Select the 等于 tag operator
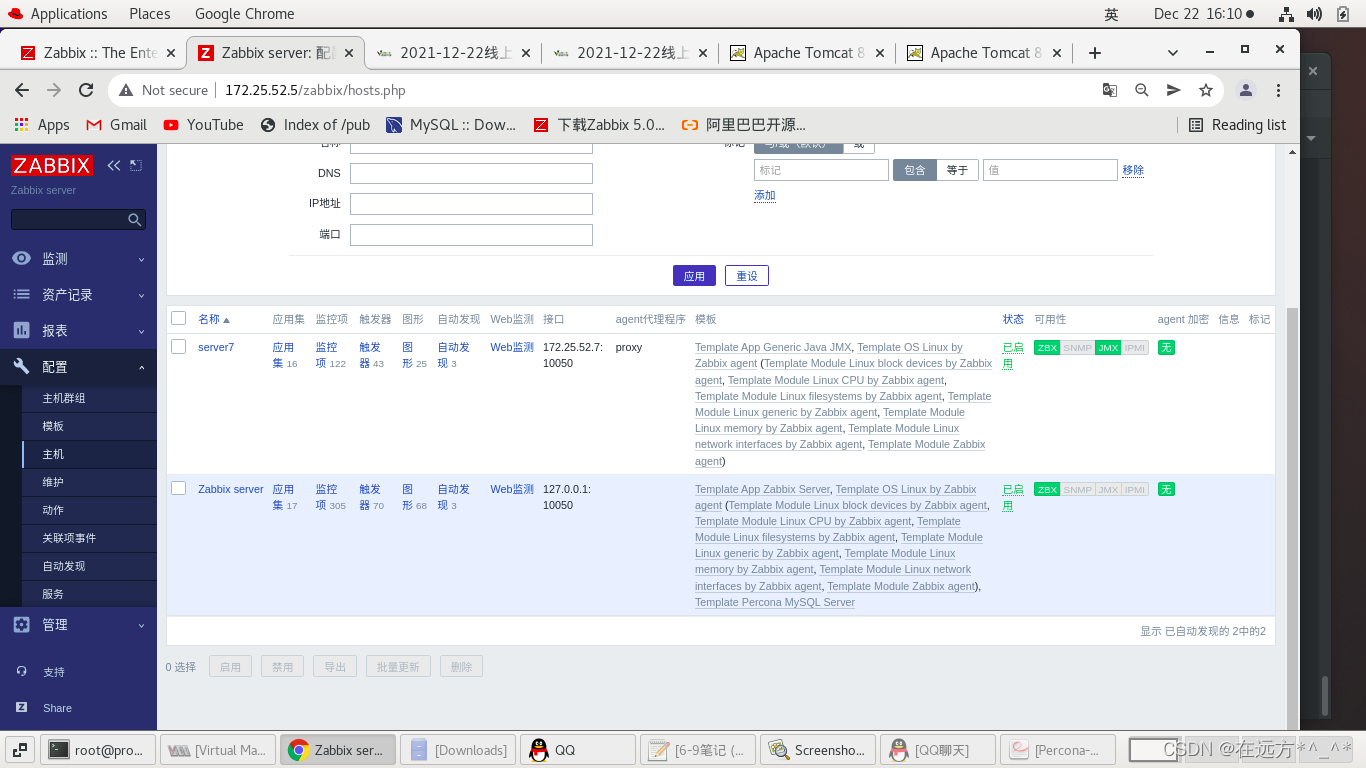 pyautogui.click(x=957, y=170)
